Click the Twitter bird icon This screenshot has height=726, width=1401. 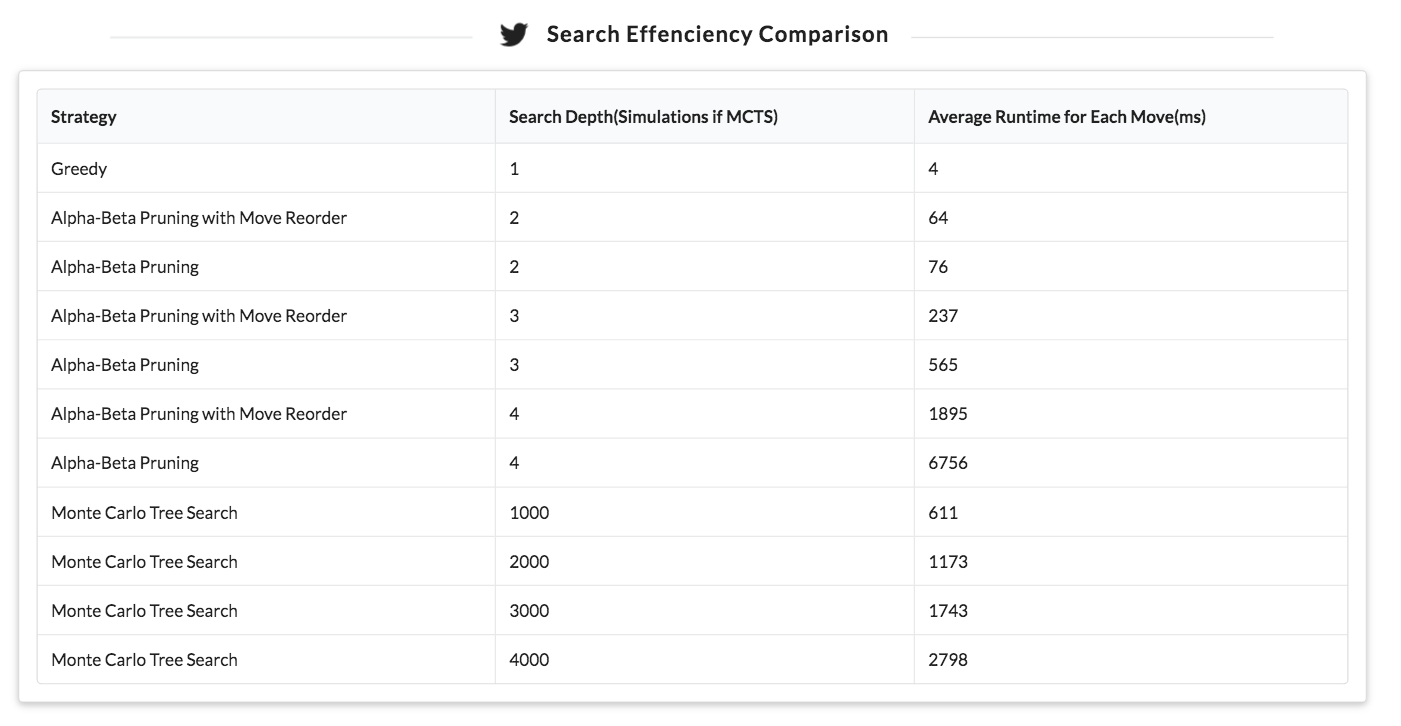(x=513, y=36)
